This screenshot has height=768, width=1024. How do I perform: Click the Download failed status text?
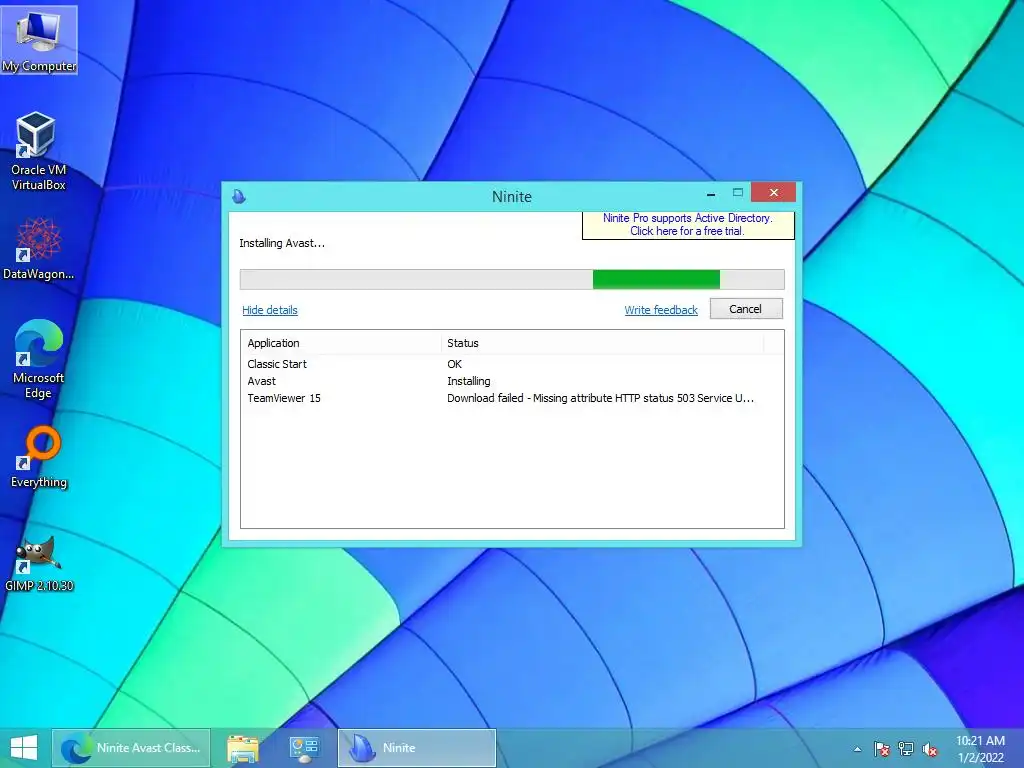point(601,398)
